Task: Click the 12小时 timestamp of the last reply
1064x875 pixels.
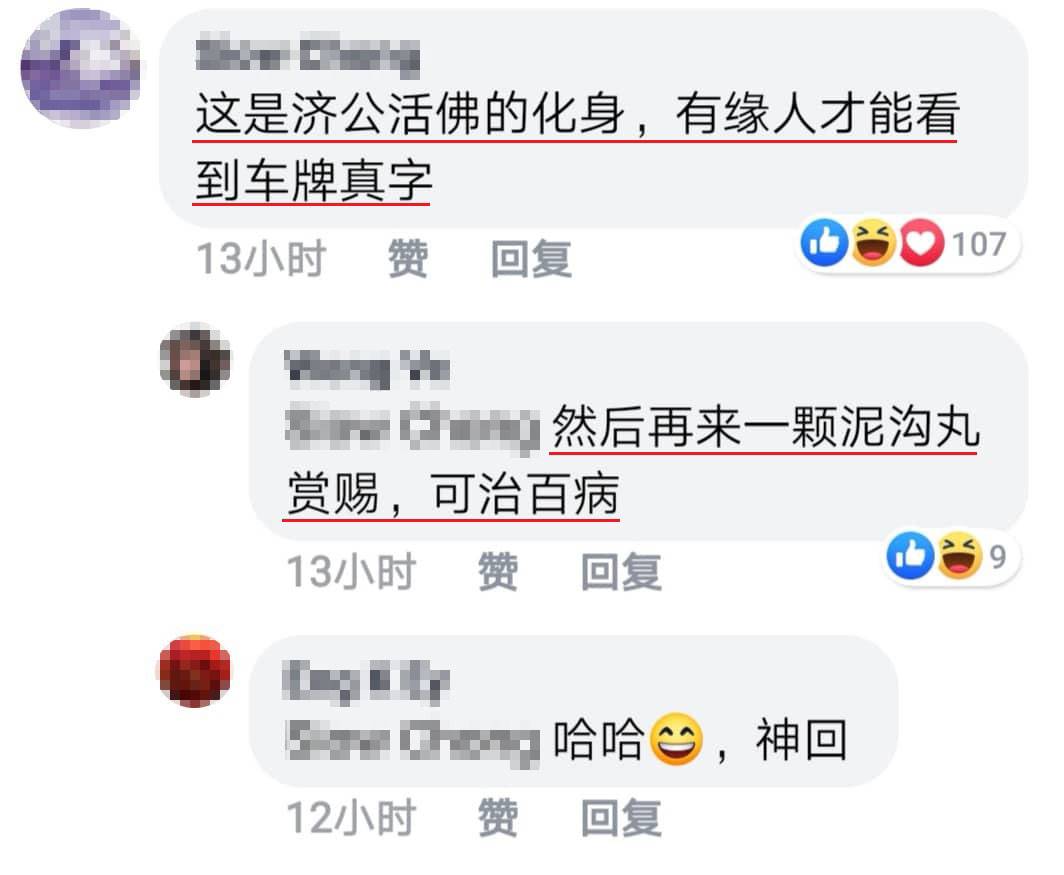Action: (352, 817)
